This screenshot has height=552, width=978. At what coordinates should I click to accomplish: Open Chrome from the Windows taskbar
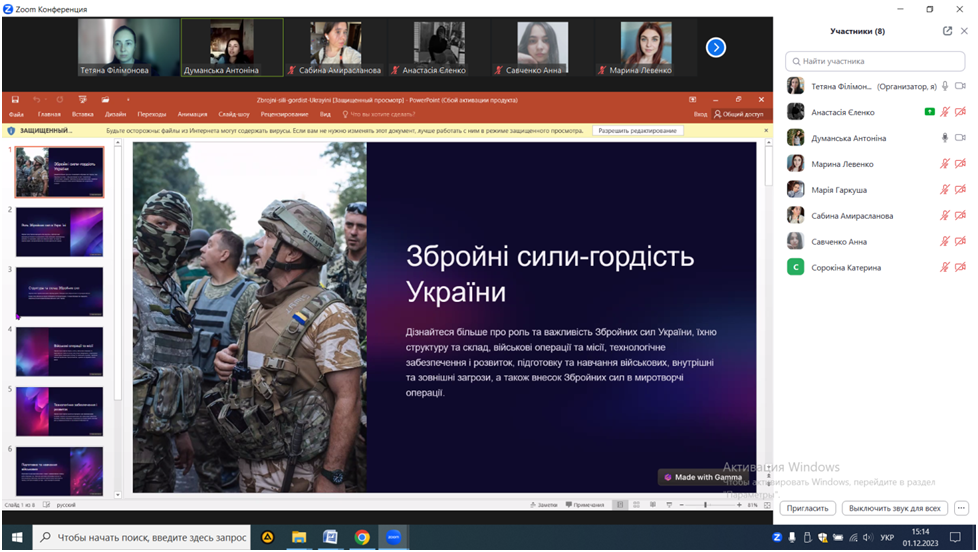click(x=362, y=537)
